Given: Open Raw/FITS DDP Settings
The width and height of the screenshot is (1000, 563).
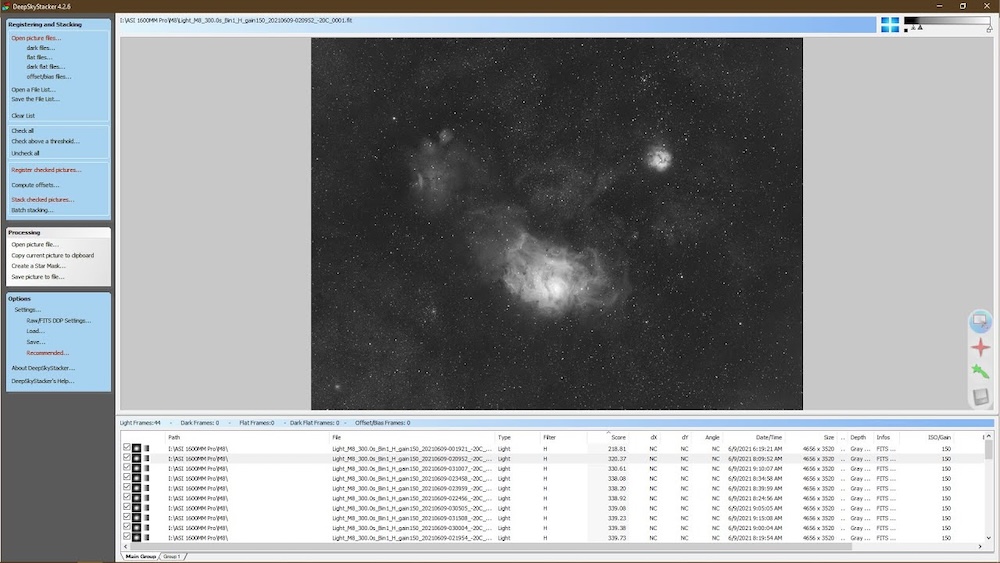Looking at the screenshot, I should 58,320.
